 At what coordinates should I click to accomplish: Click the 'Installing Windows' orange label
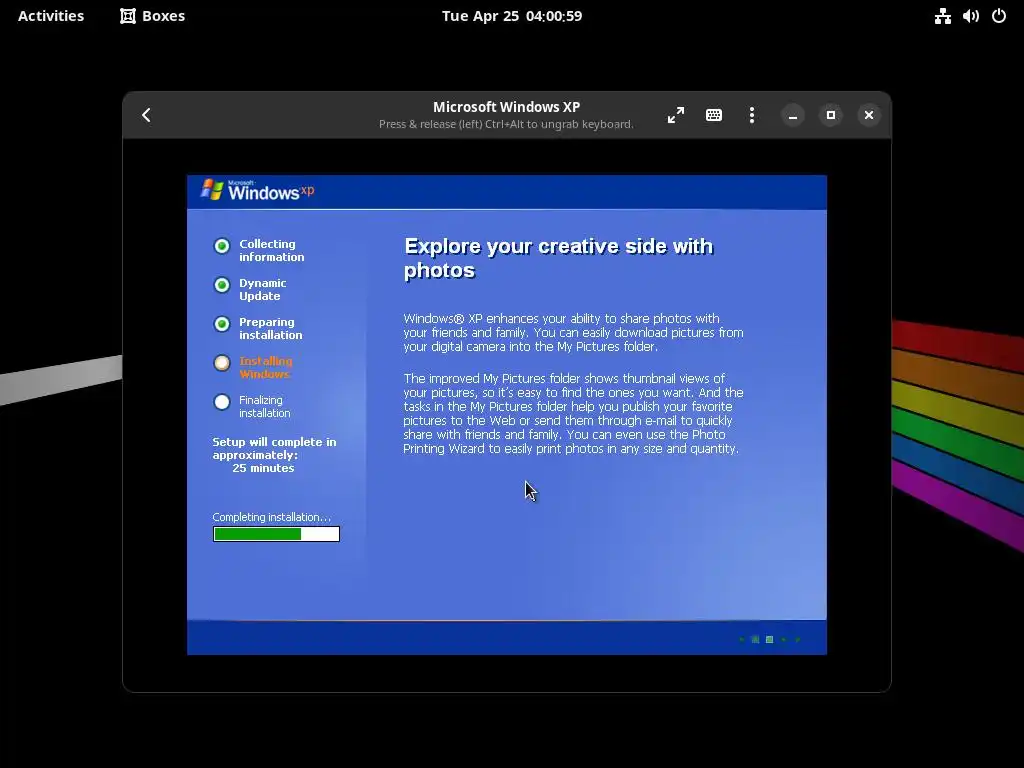[x=265, y=368]
